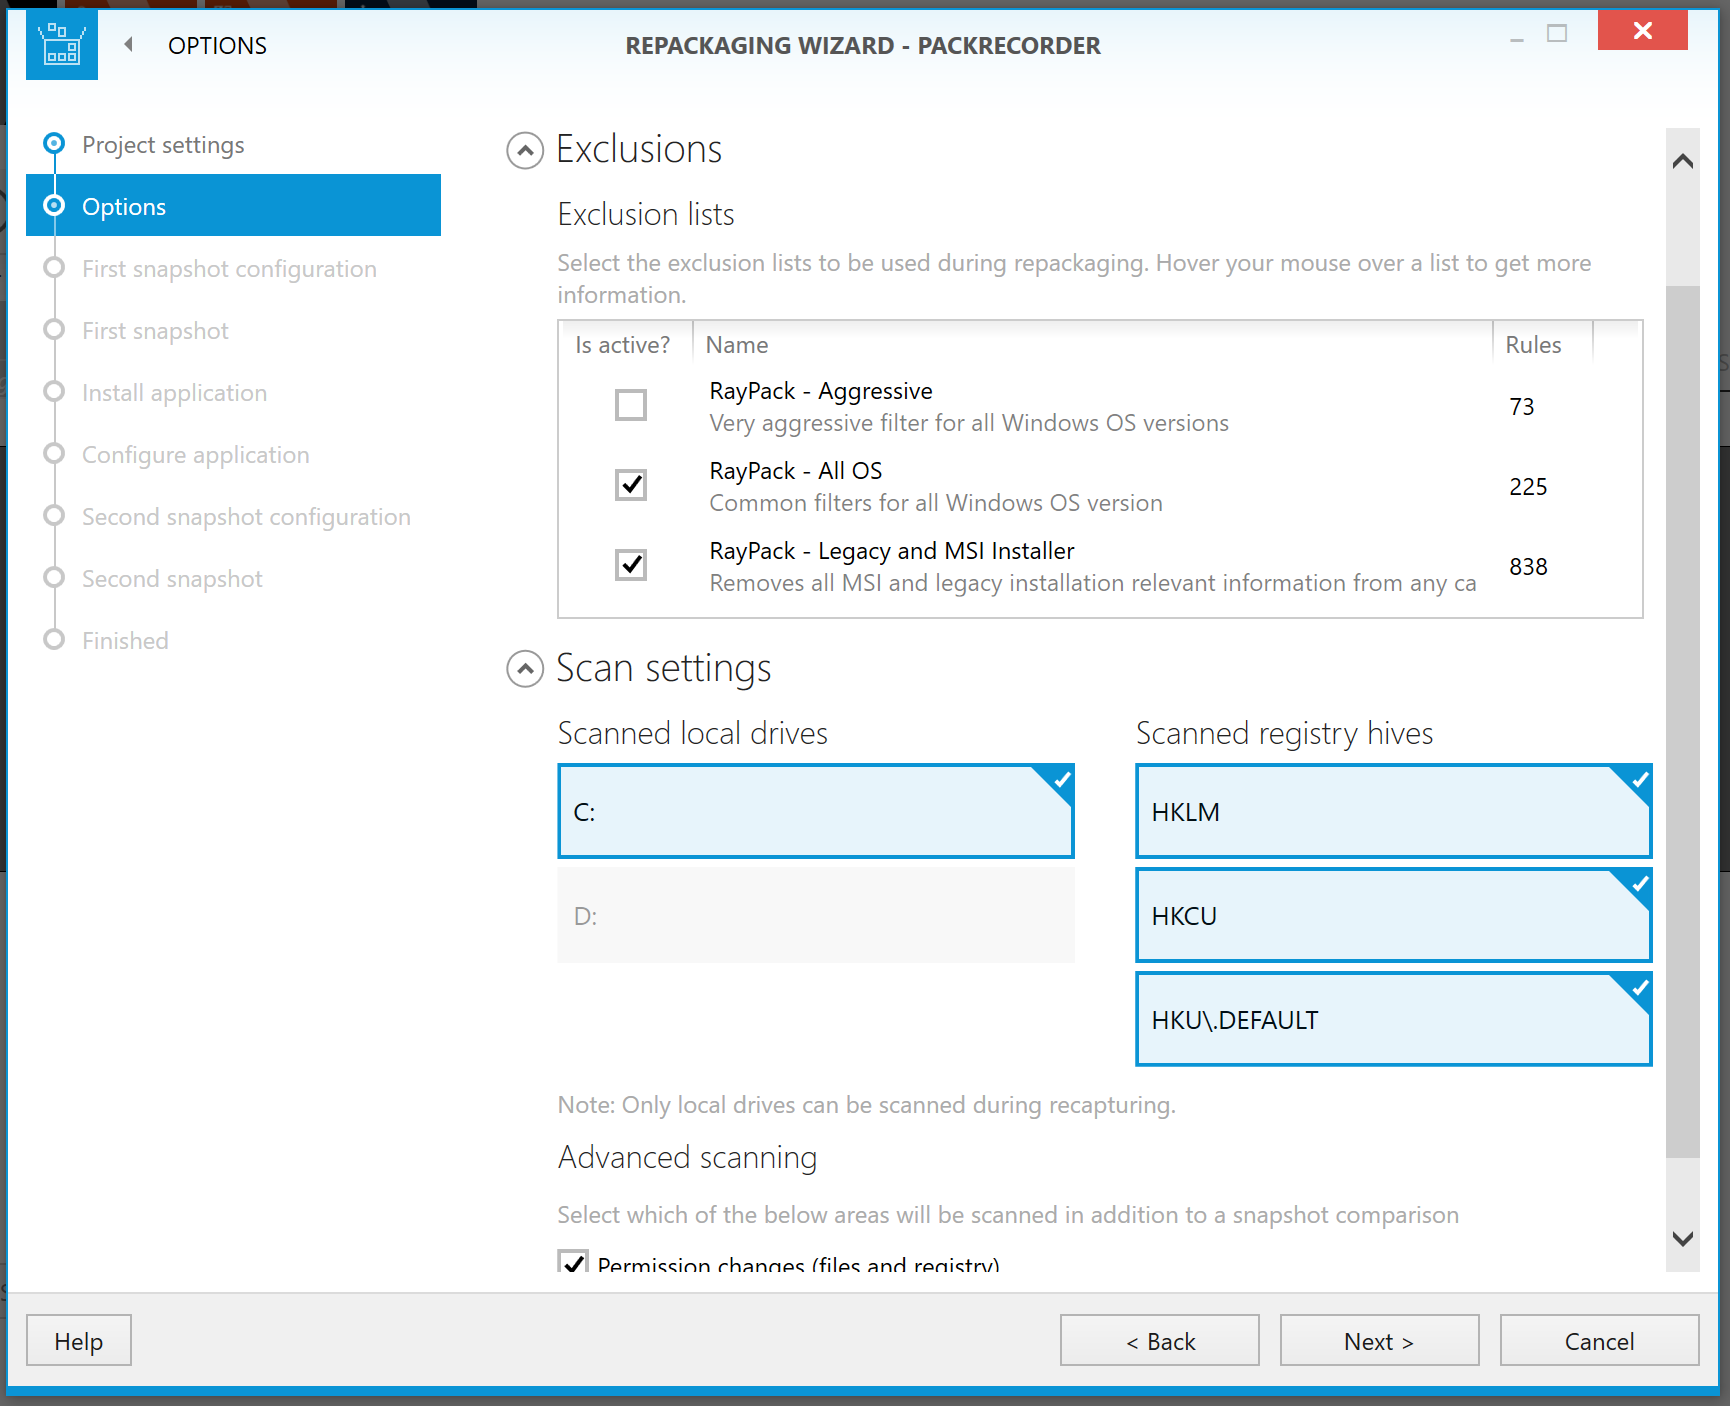
Task: Uncheck the RayPack - All OS list
Action: pos(631,485)
